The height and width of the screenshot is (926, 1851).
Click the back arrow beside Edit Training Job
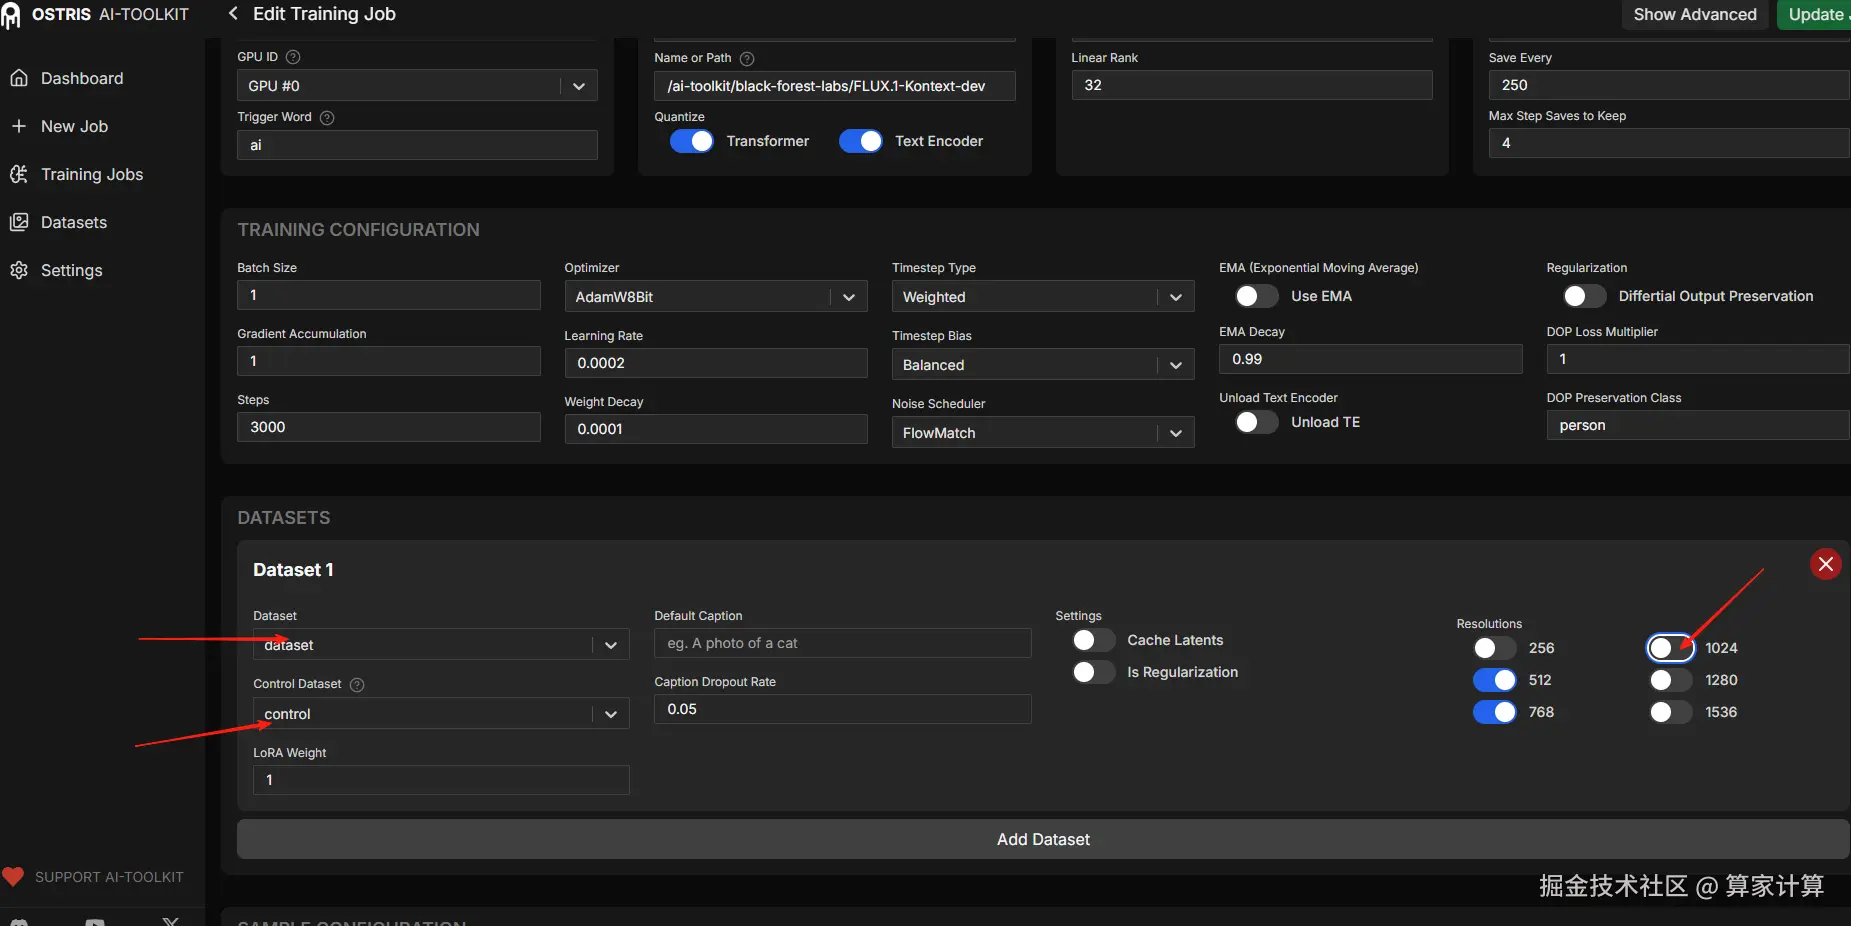233,13
